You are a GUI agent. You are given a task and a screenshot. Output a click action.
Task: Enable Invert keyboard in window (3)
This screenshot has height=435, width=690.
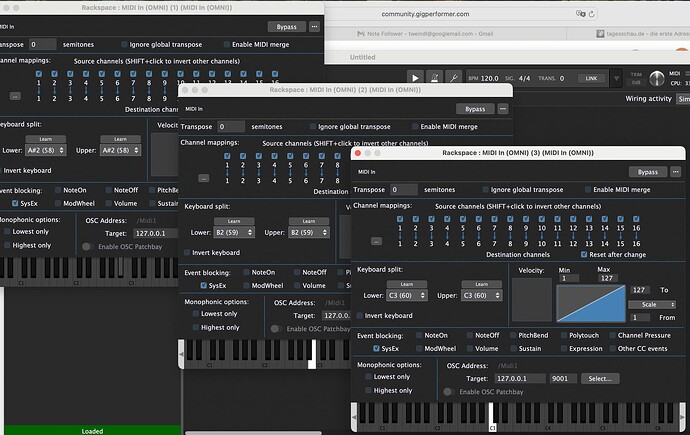(x=360, y=315)
